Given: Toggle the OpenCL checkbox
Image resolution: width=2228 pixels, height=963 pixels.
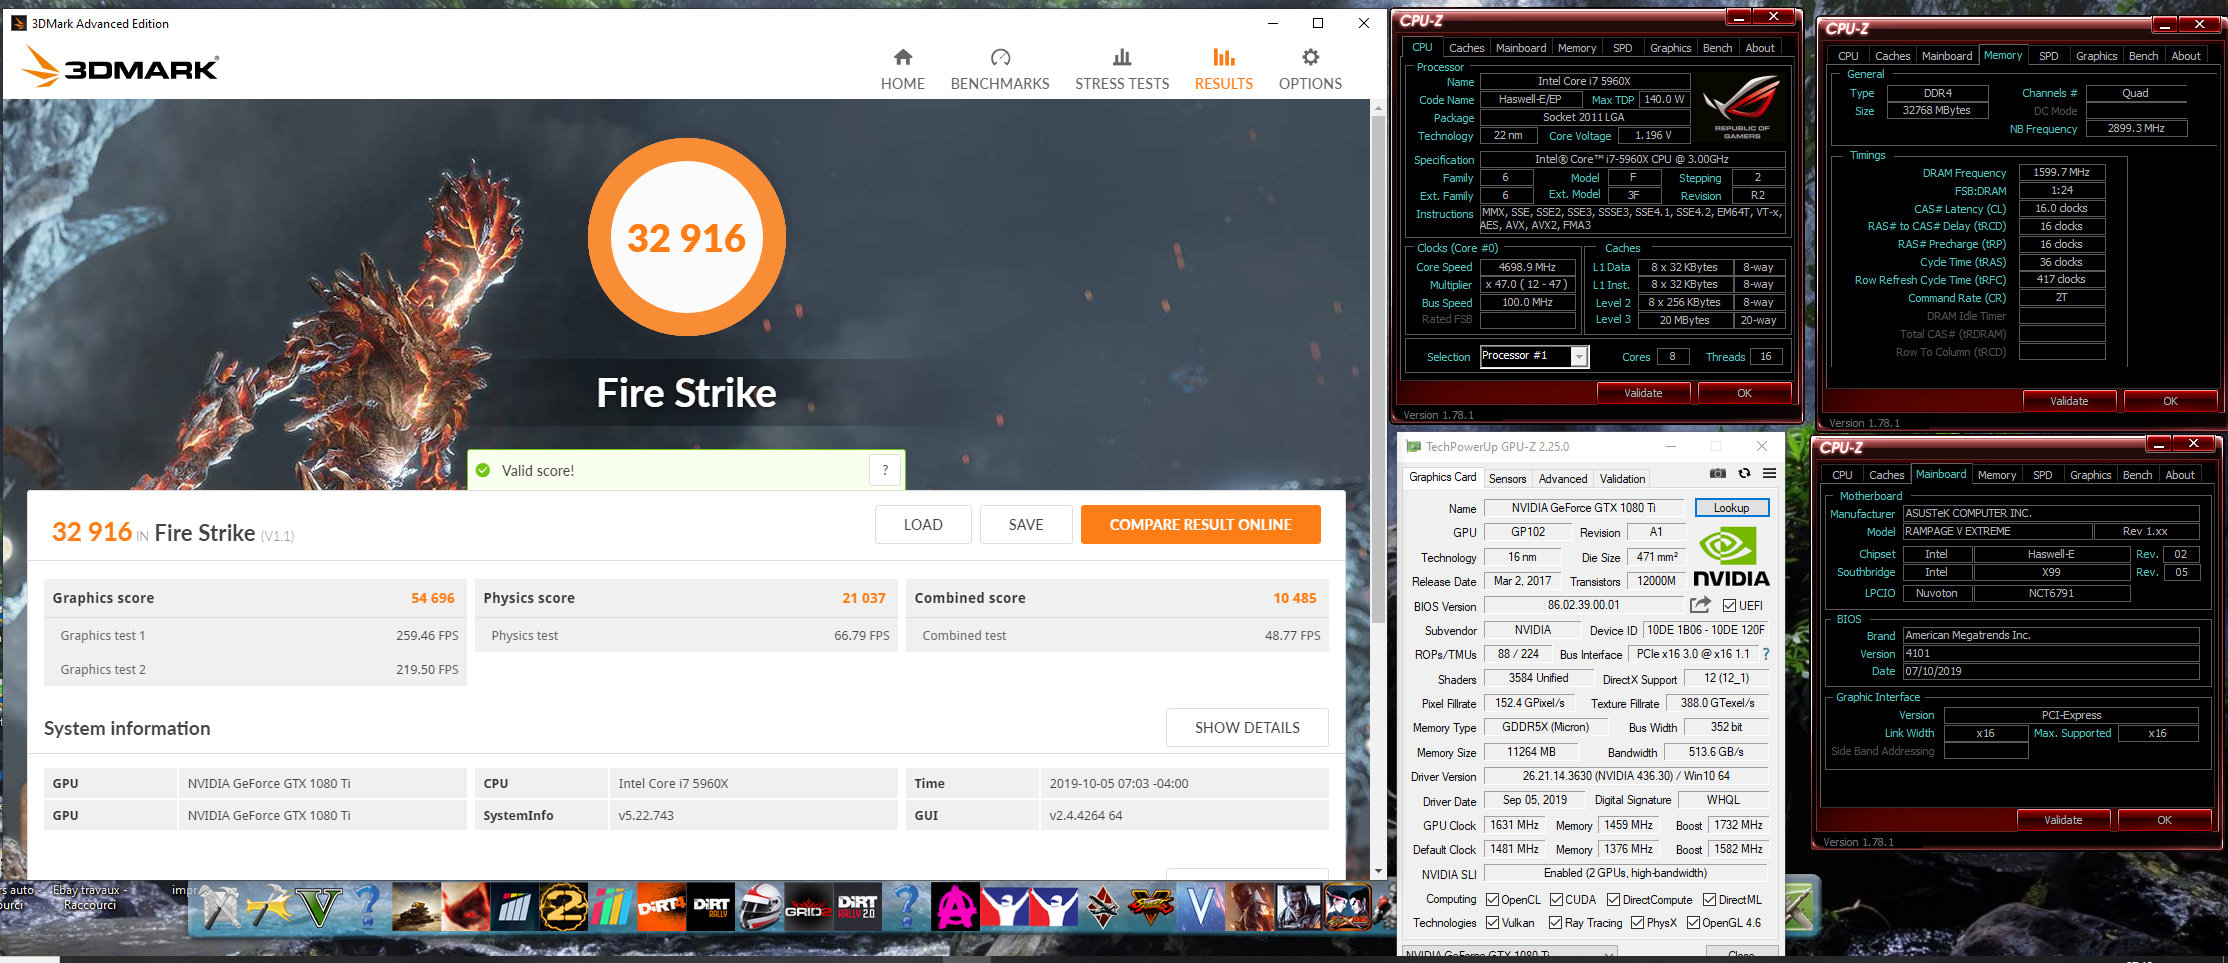Looking at the screenshot, I should 1492,900.
